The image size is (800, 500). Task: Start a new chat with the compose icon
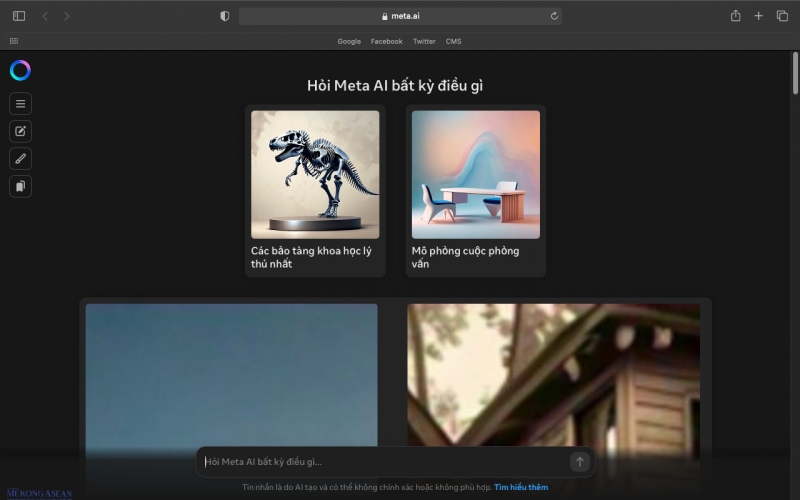[20, 131]
